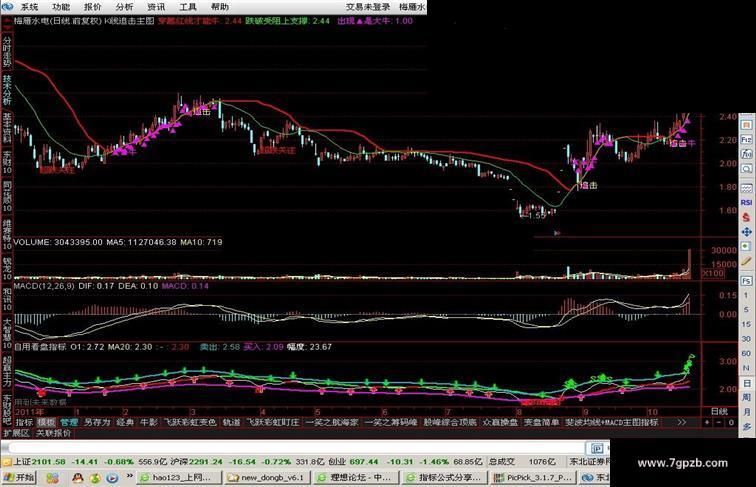Select the 经典 template tab
Viewport: 756px width, 487px height.
[x=125, y=422]
